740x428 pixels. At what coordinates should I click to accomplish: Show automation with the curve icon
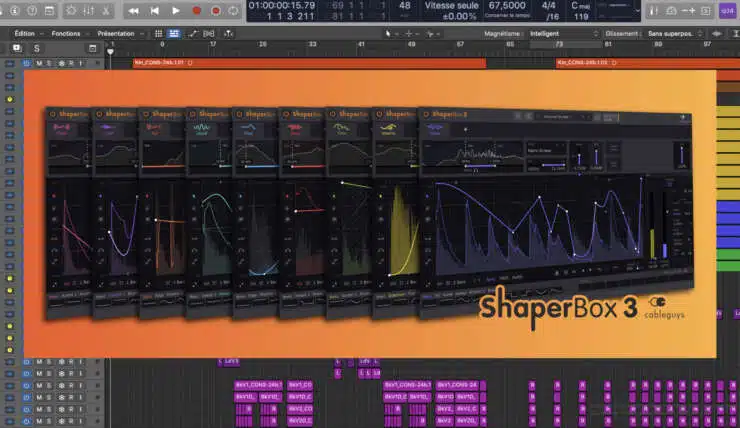(x=193, y=34)
